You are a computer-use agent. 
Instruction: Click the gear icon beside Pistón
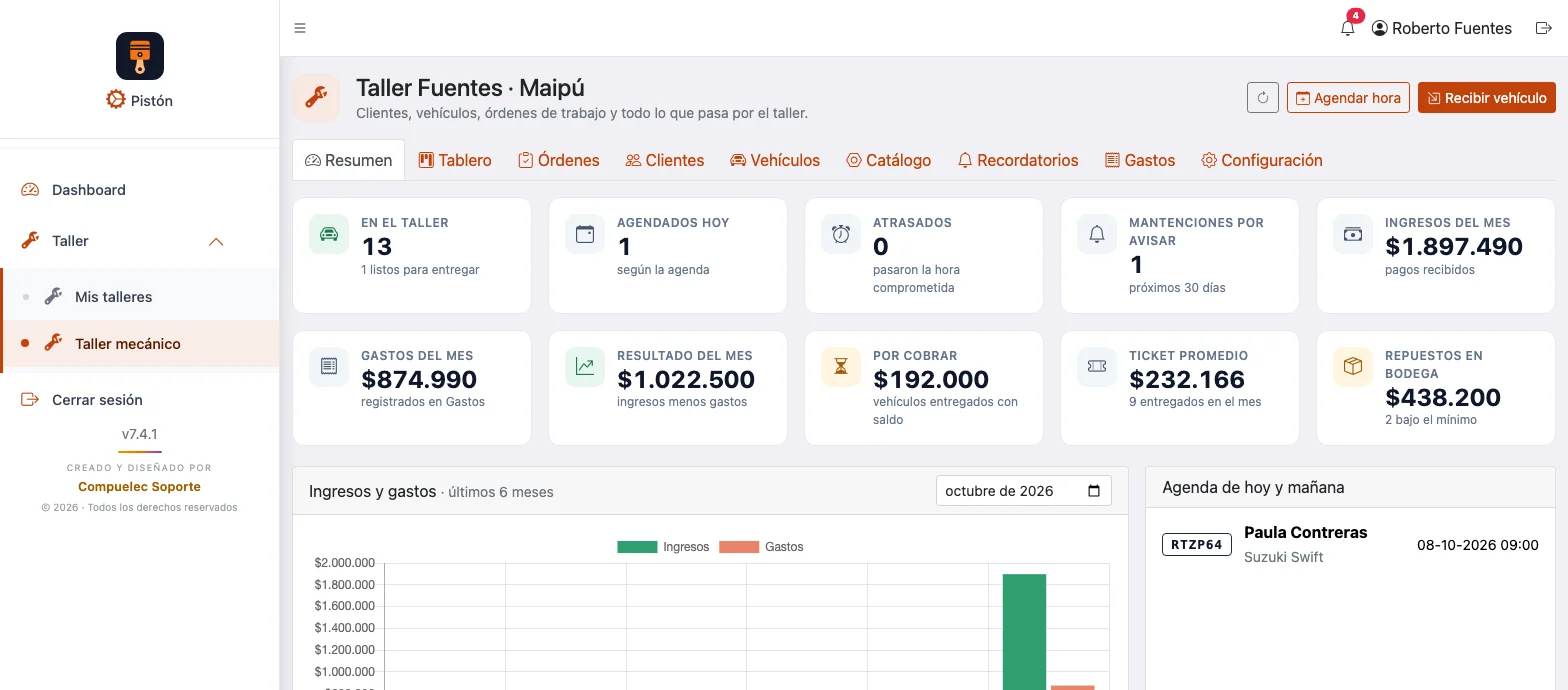(x=116, y=100)
